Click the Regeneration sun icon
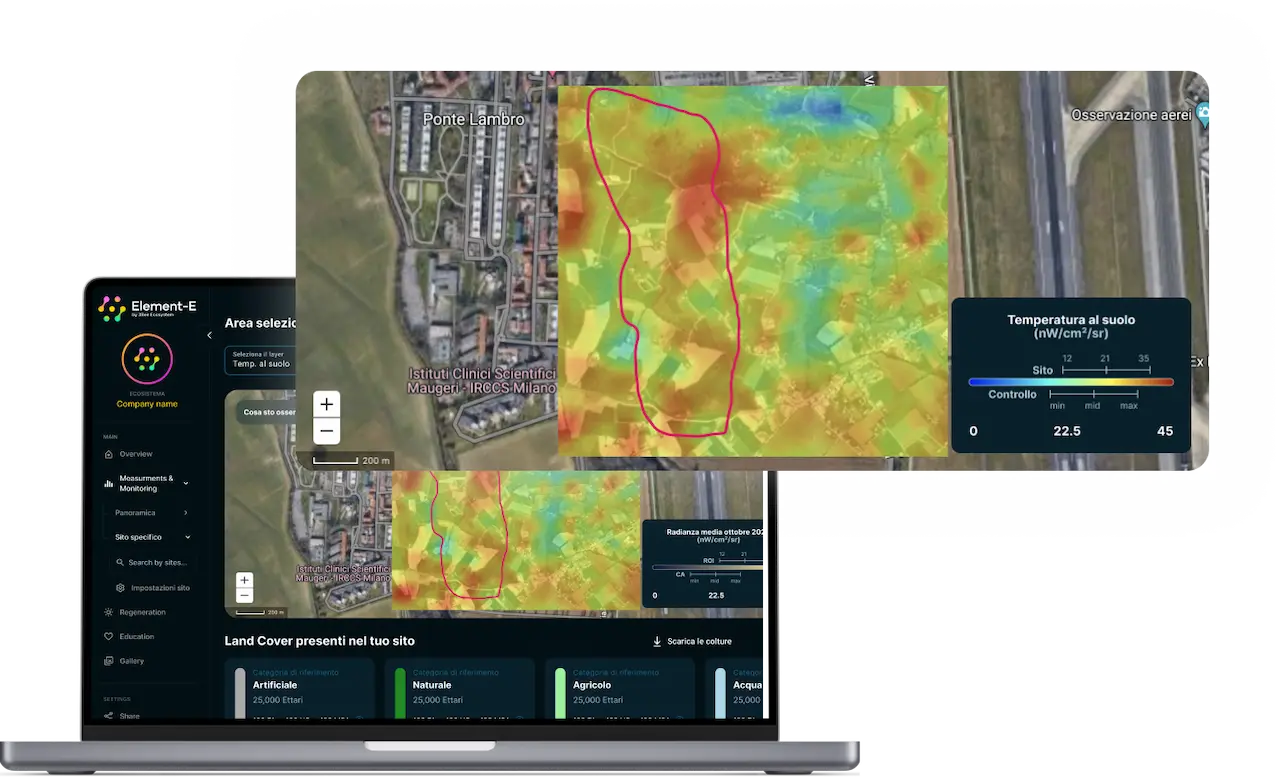 pyautogui.click(x=109, y=612)
